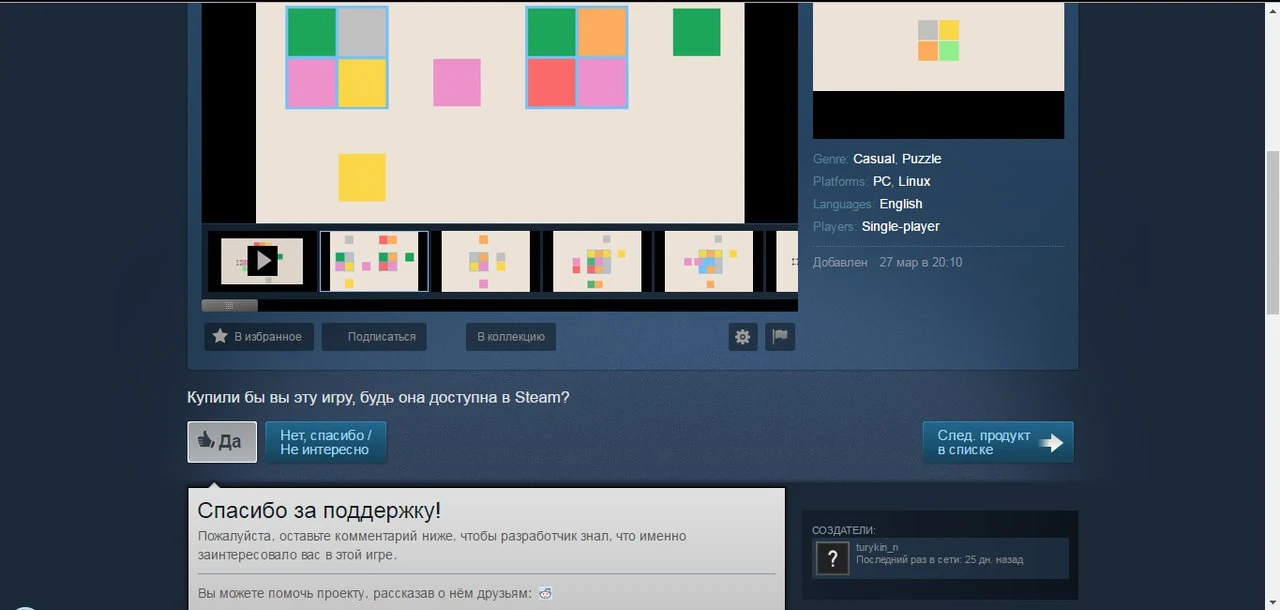Open the turykin_n creator profile name
The width and height of the screenshot is (1280, 610).
coord(877,547)
